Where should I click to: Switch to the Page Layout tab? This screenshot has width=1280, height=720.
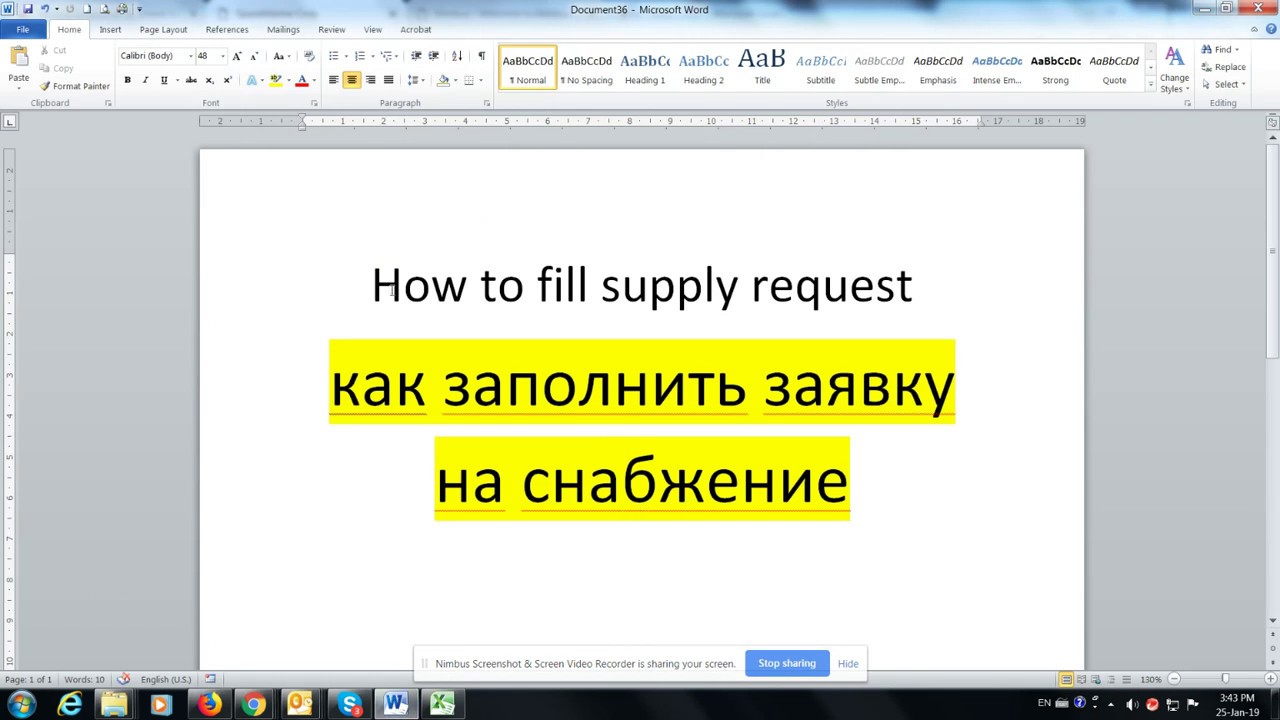163,29
